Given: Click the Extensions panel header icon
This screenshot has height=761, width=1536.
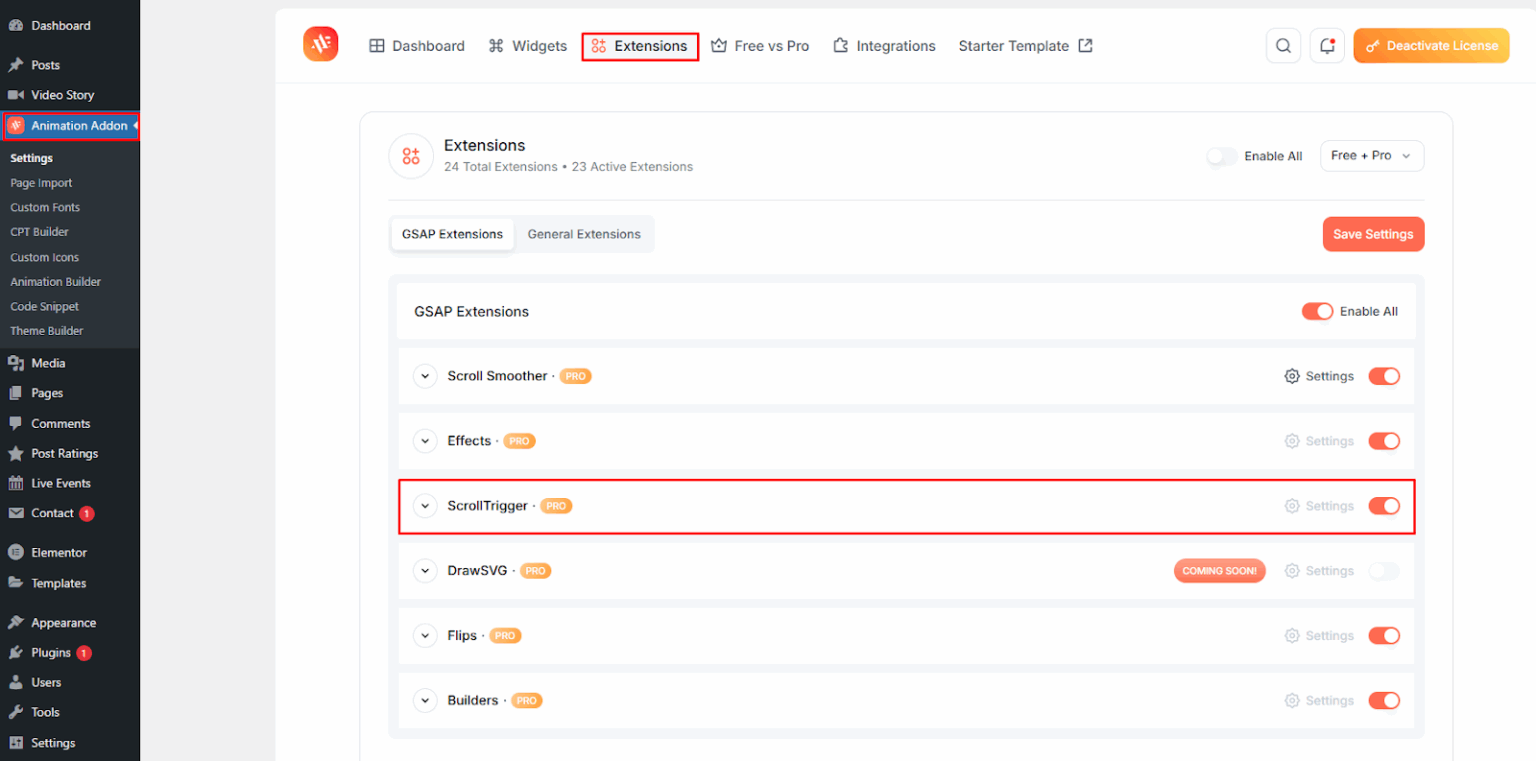Looking at the screenshot, I should 411,156.
